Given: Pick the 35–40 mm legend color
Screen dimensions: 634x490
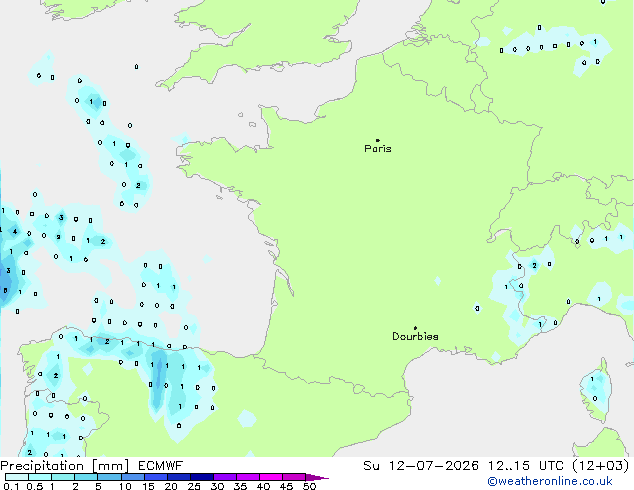Looking at the screenshot, I should 248,477.
